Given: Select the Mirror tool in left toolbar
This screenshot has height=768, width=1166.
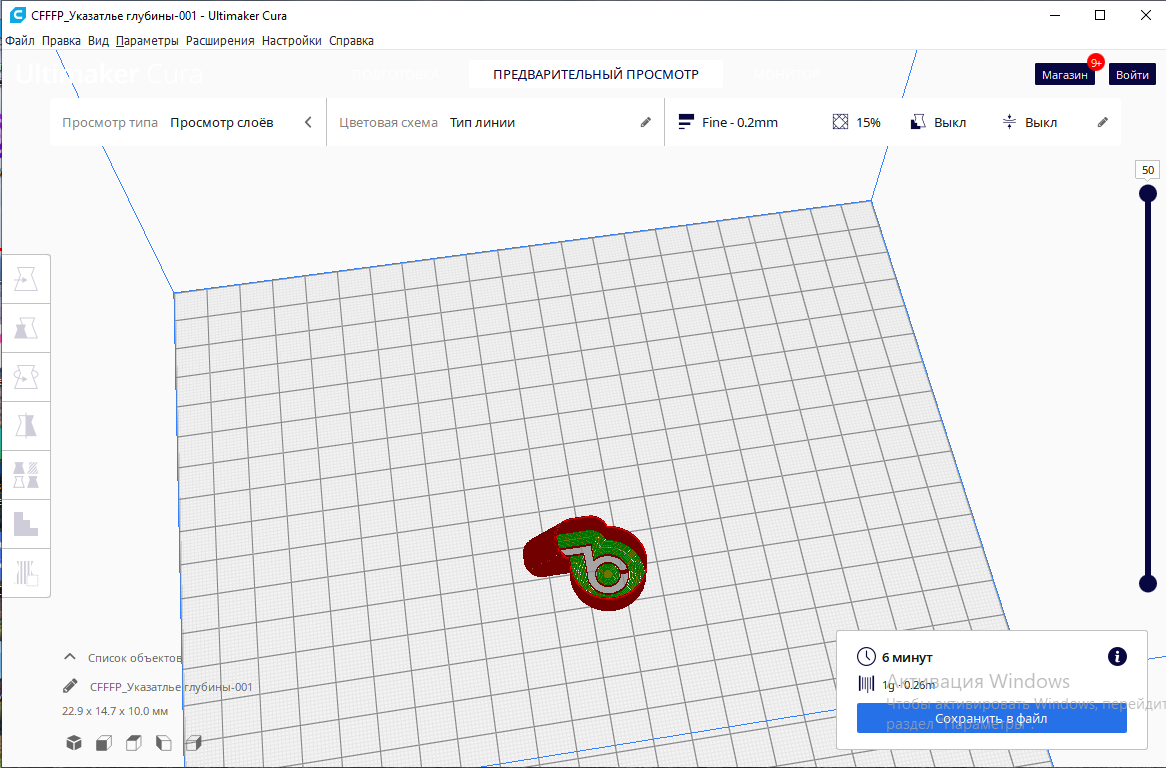Looking at the screenshot, I should click(x=26, y=426).
